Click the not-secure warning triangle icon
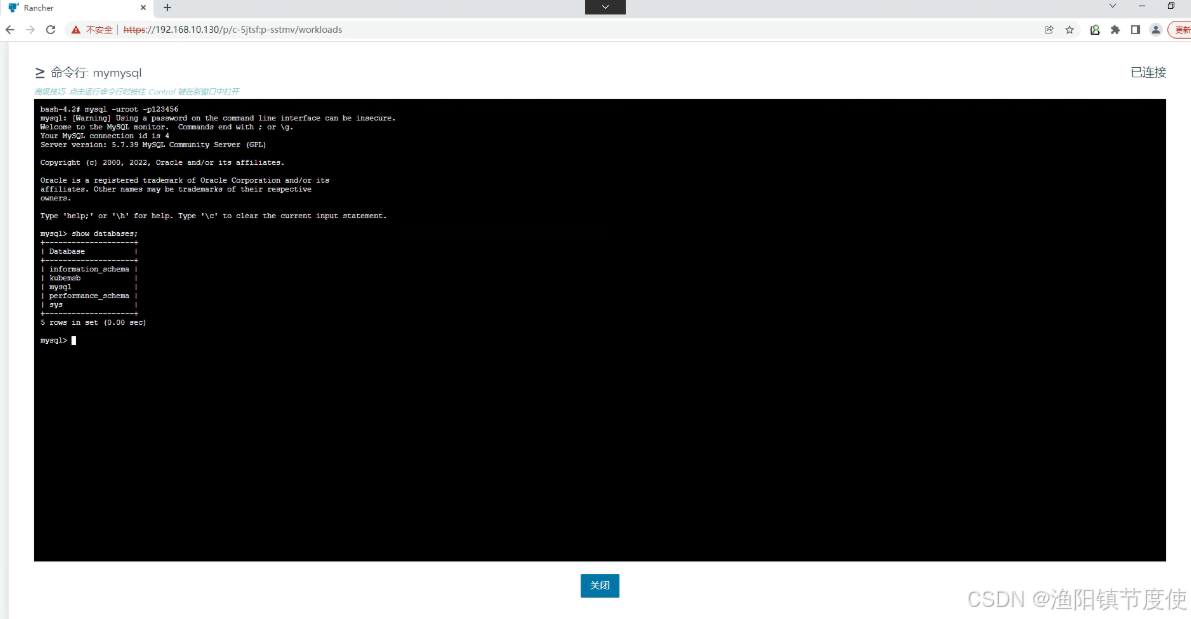Image resolution: width=1191 pixels, height=619 pixels. point(76,30)
